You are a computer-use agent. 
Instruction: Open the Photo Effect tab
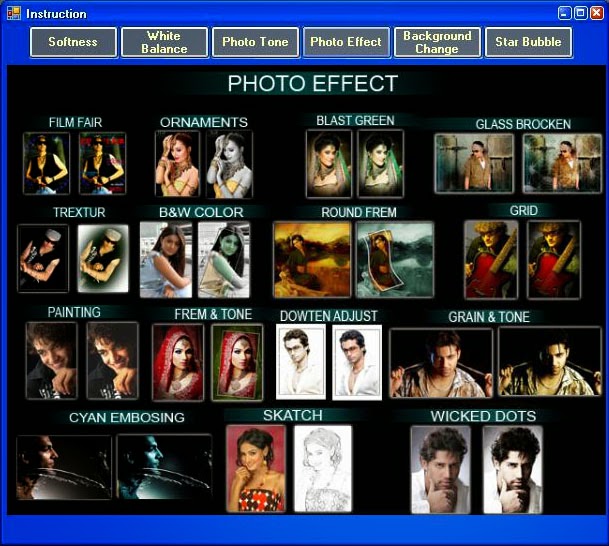pos(346,42)
